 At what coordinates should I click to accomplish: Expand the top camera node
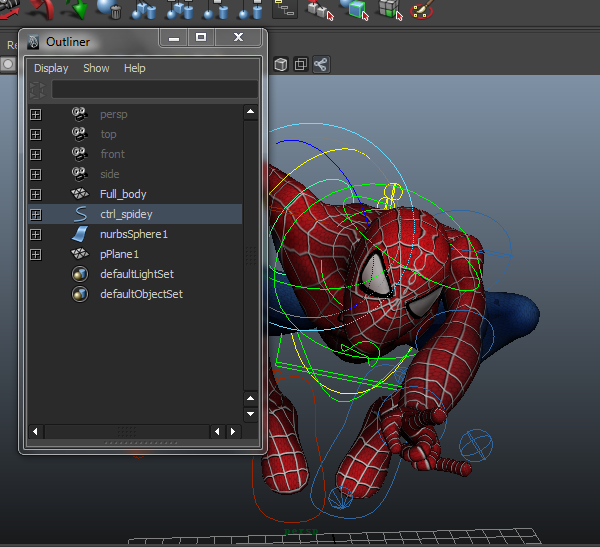tap(36, 134)
